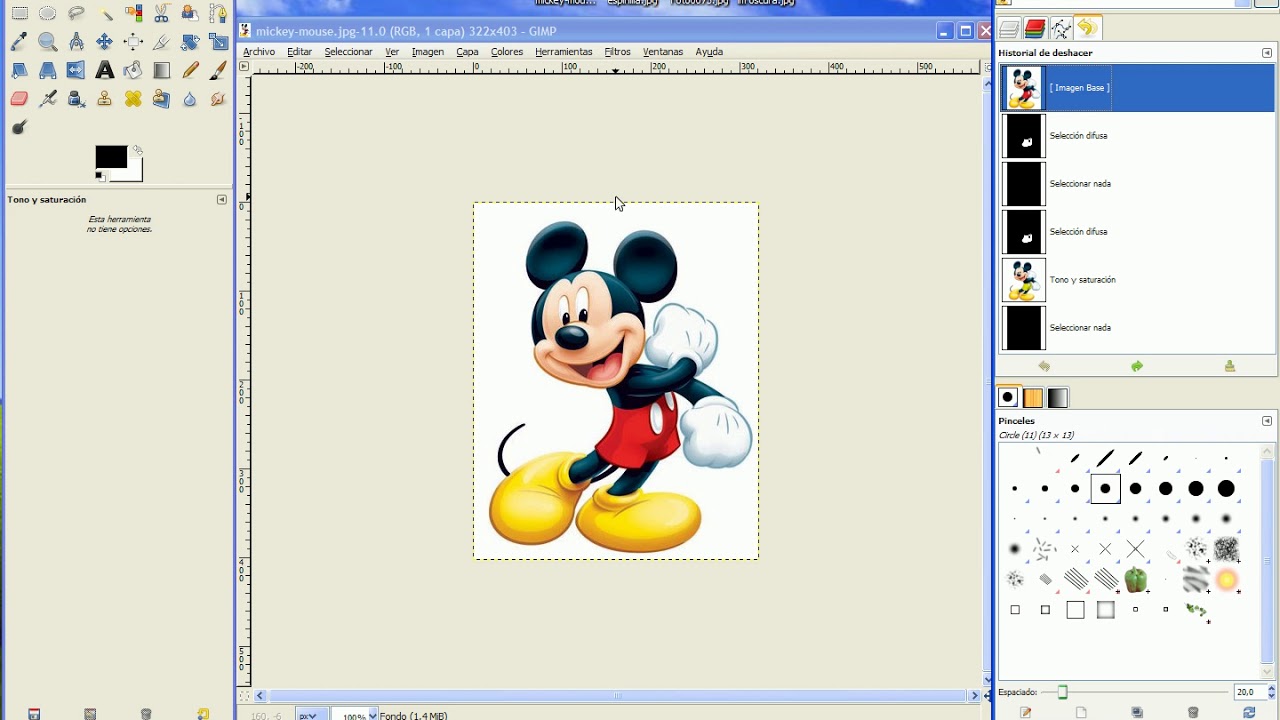Select the Eraser tool
The width and height of the screenshot is (1280, 720).
coord(19,98)
